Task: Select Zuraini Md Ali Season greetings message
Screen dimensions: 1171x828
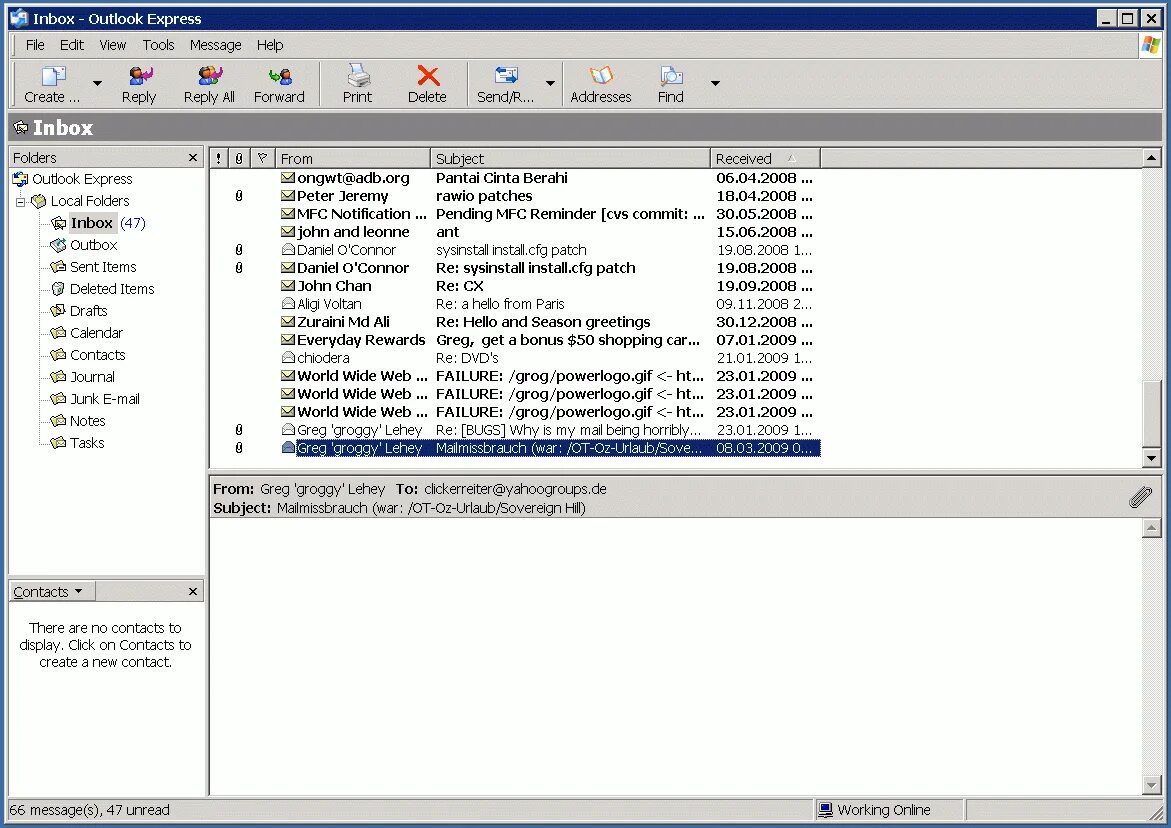Action: click(515, 322)
